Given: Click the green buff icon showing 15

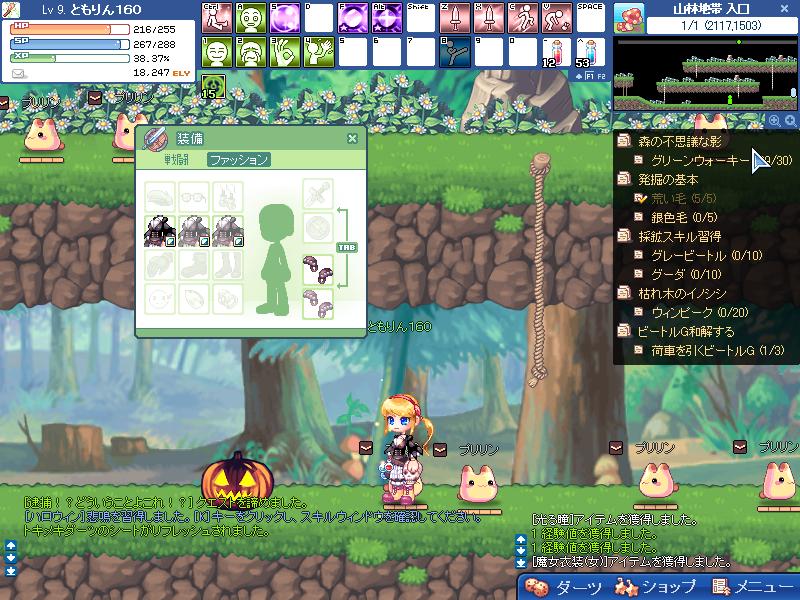Looking at the screenshot, I should click(213, 86).
